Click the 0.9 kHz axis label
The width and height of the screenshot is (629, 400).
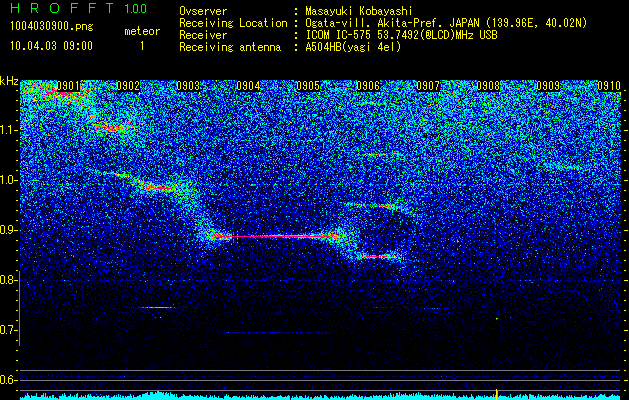(9, 230)
